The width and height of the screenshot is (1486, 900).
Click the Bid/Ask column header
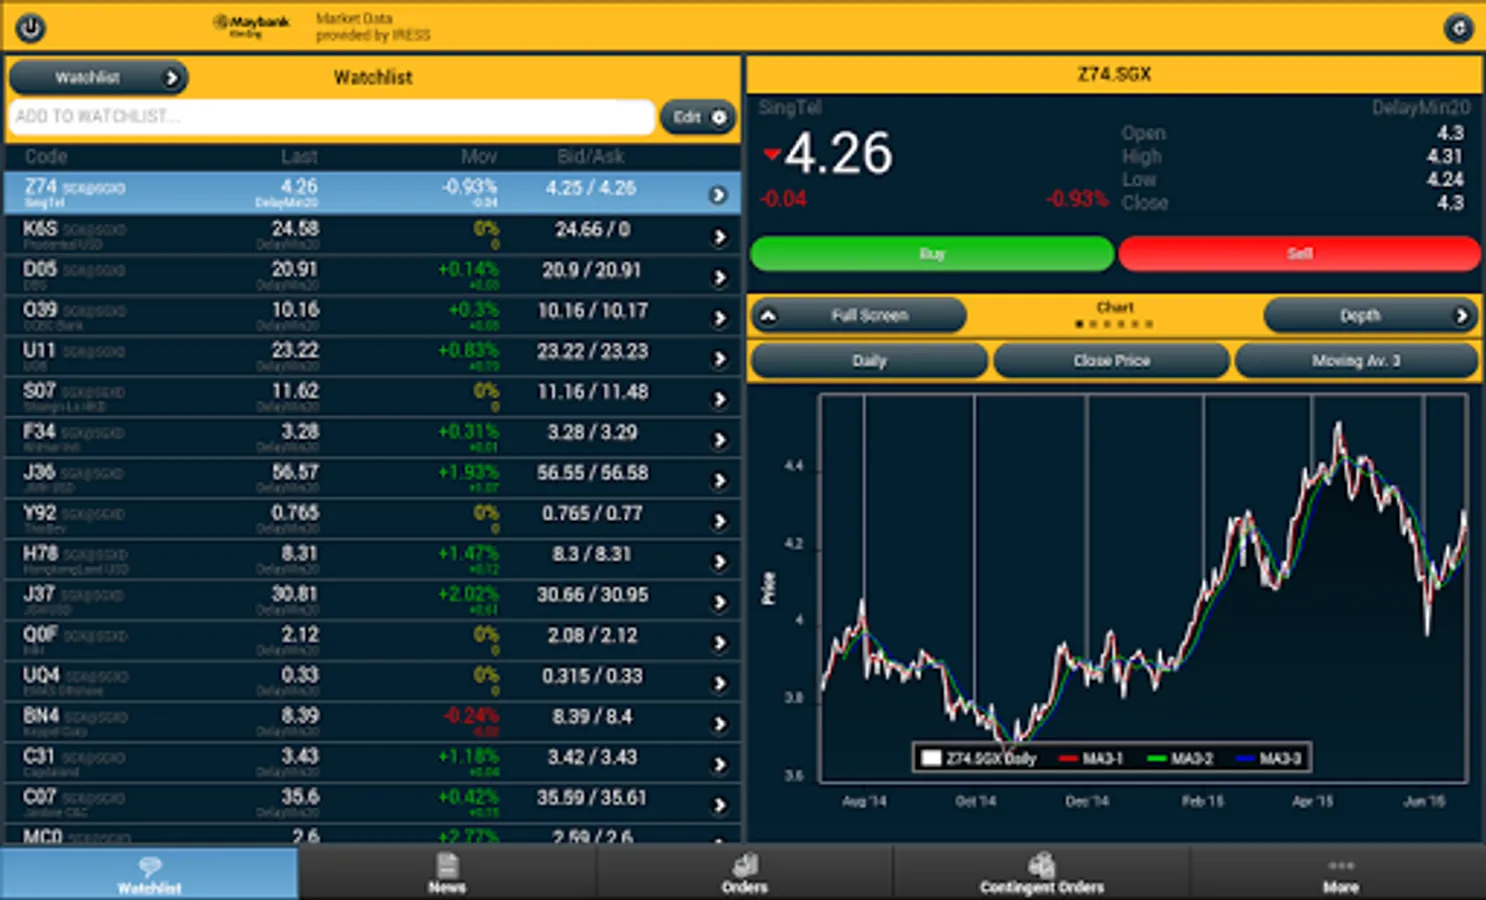591,156
